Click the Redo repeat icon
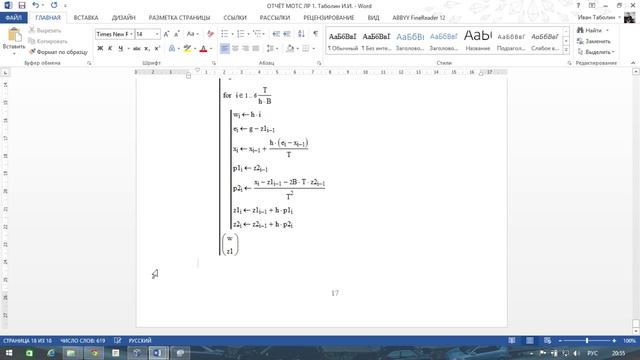The width and height of the screenshot is (640, 360). (x=54, y=5)
